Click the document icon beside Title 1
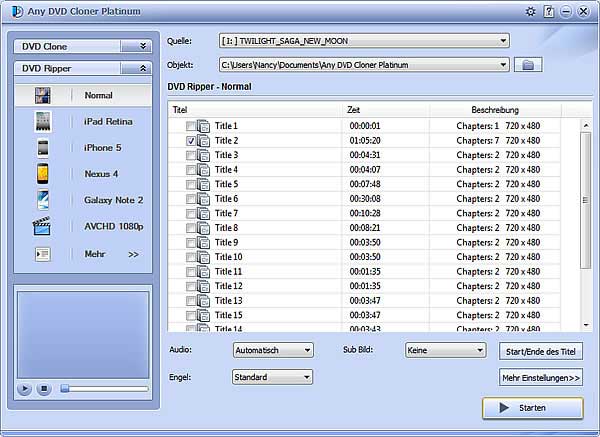The width and height of the screenshot is (600, 437). (x=204, y=126)
